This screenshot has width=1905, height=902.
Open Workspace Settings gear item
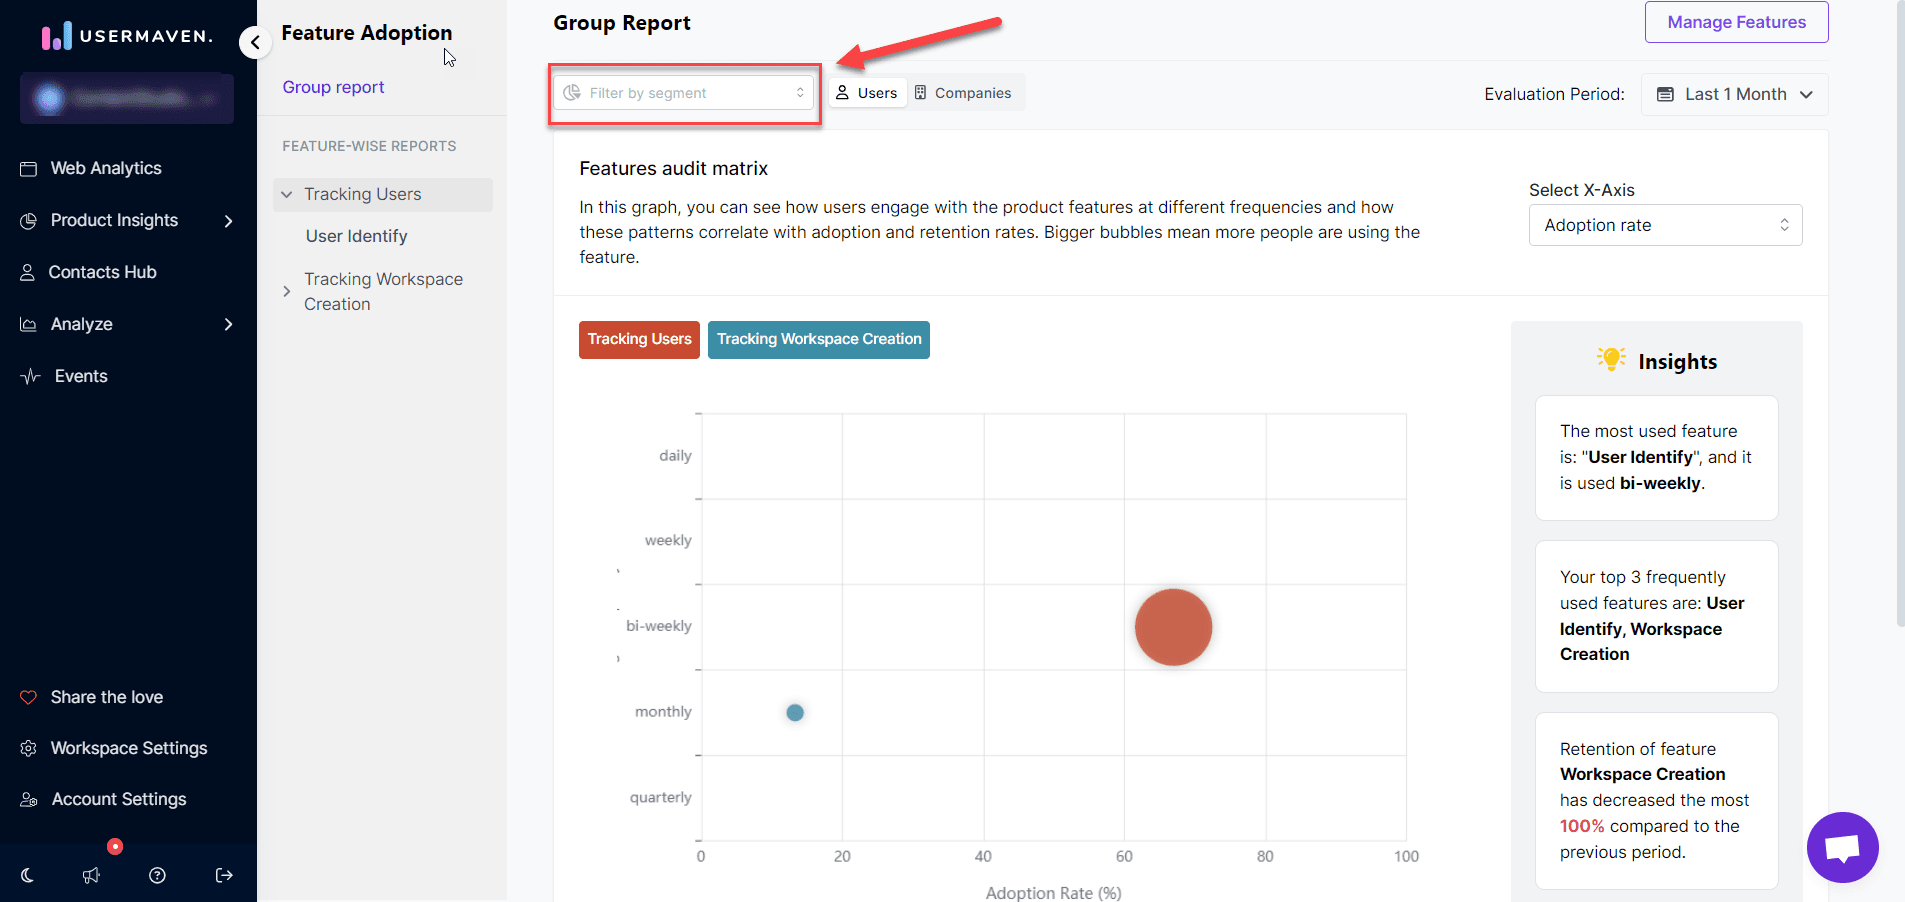coord(128,748)
